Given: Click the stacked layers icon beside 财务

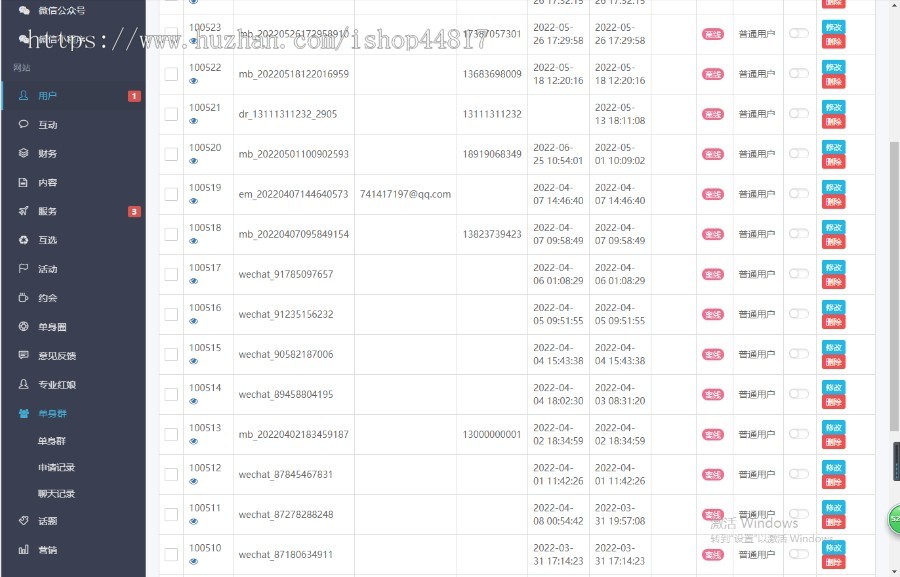Looking at the screenshot, I should (x=24, y=153).
